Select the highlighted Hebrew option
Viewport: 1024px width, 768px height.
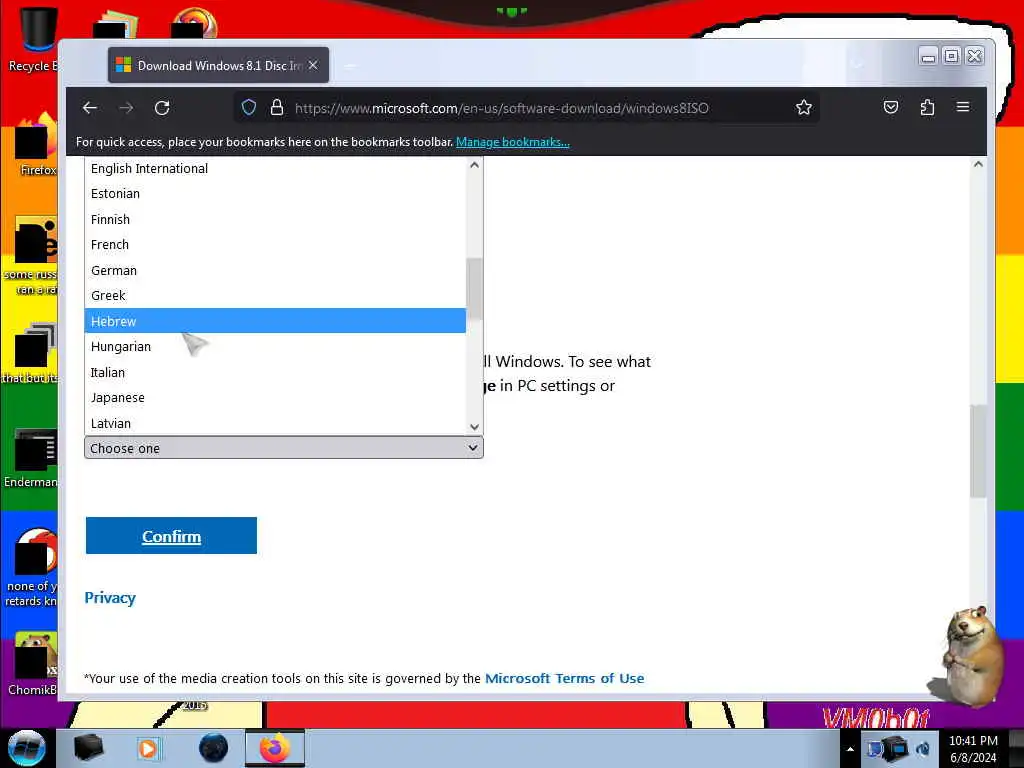click(x=275, y=321)
